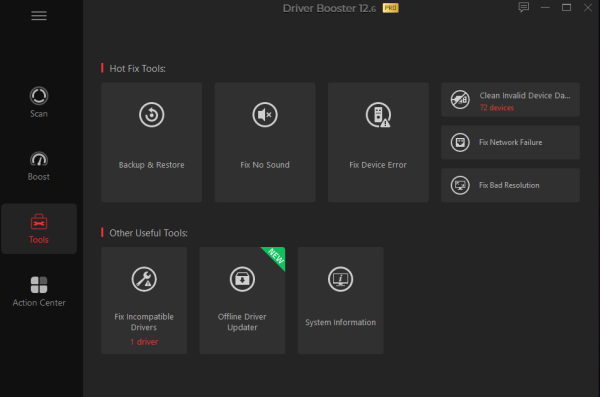This screenshot has width=600, height=397.
Task: Click the Fix Network Failure icon
Action: point(460,142)
